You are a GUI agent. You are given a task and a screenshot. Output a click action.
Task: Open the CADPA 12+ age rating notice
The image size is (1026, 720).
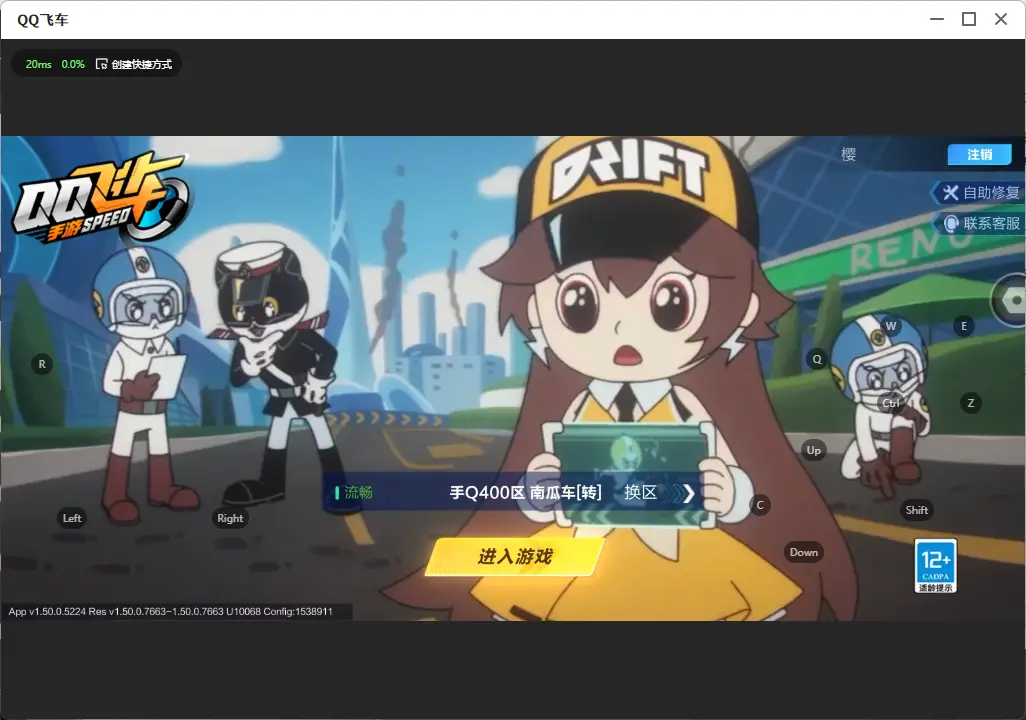[936, 566]
